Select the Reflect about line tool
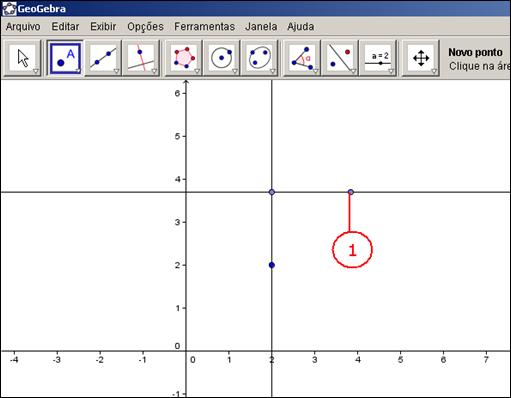 (x=340, y=58)
